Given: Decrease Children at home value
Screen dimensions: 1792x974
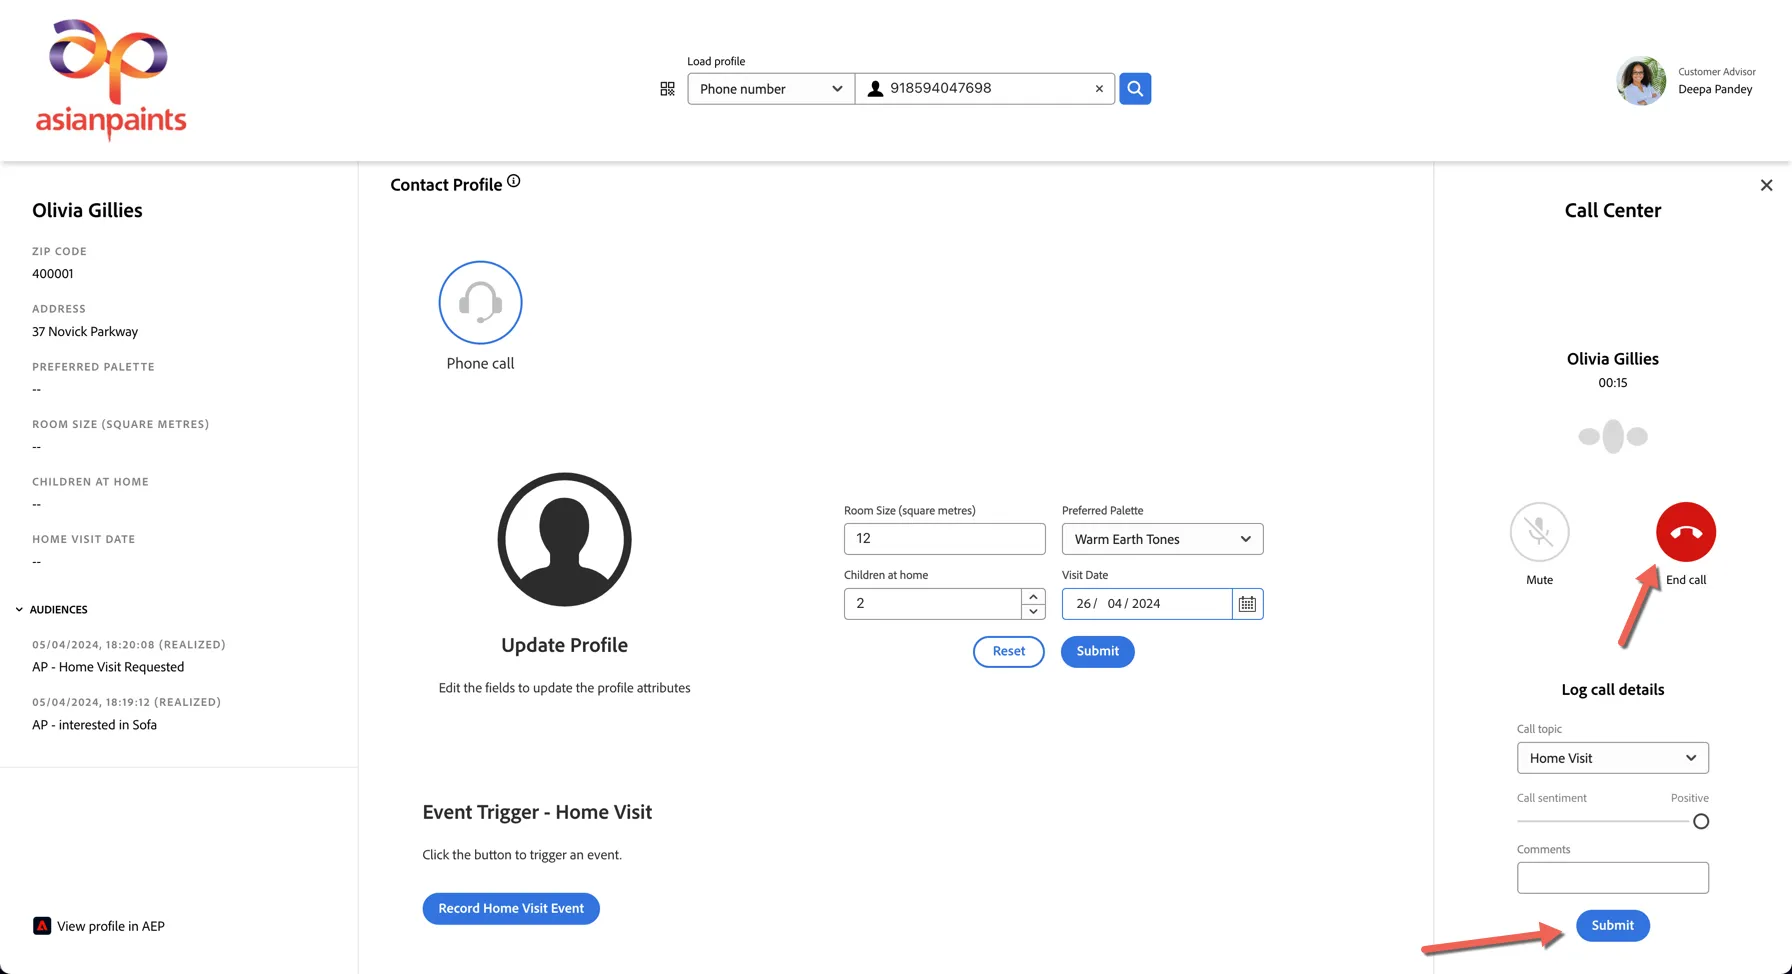Looking at the screenshot, I should click(x=1033, y=611).
